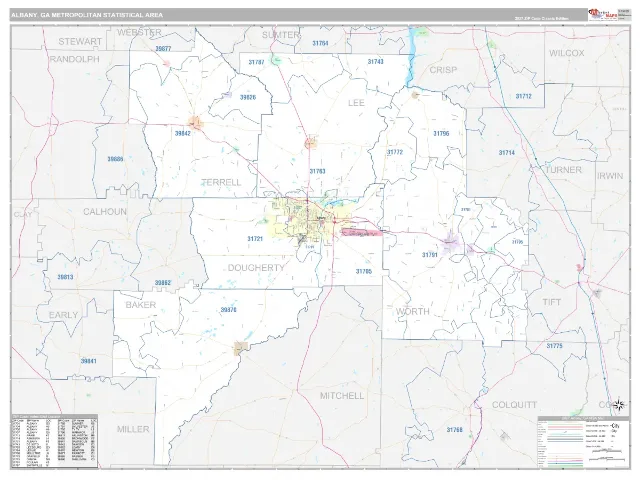Select ZIP code 31714
Viewport: 640px width, 480px height.
click(507, 153)
